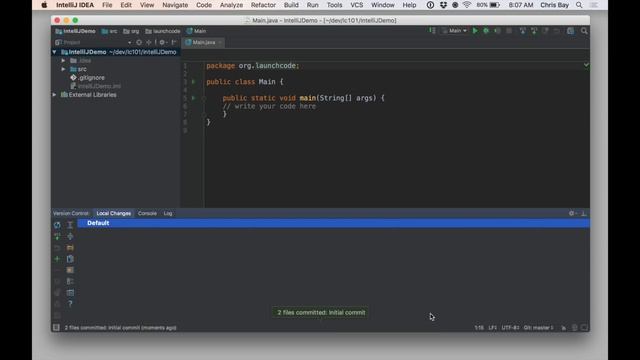The image size is (640, 360).
Task: Expand the .idea folder in project tree
Action: point(63,61)
